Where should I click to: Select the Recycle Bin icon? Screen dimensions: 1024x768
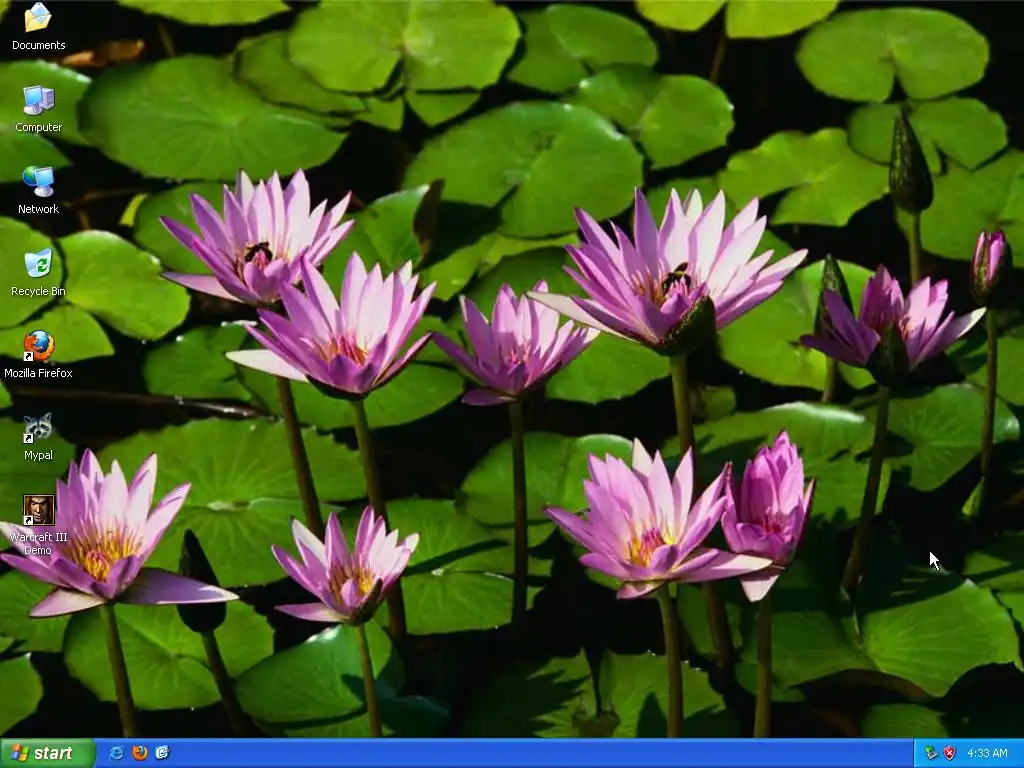[38, 264]
